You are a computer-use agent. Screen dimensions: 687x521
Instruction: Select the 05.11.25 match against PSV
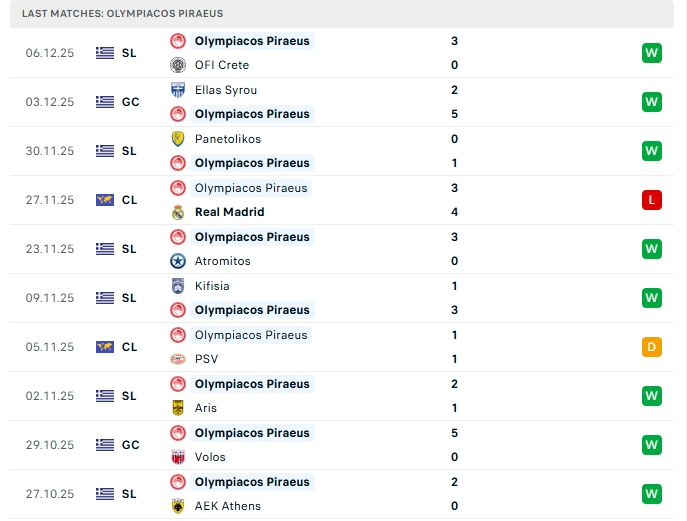point(340,347)
